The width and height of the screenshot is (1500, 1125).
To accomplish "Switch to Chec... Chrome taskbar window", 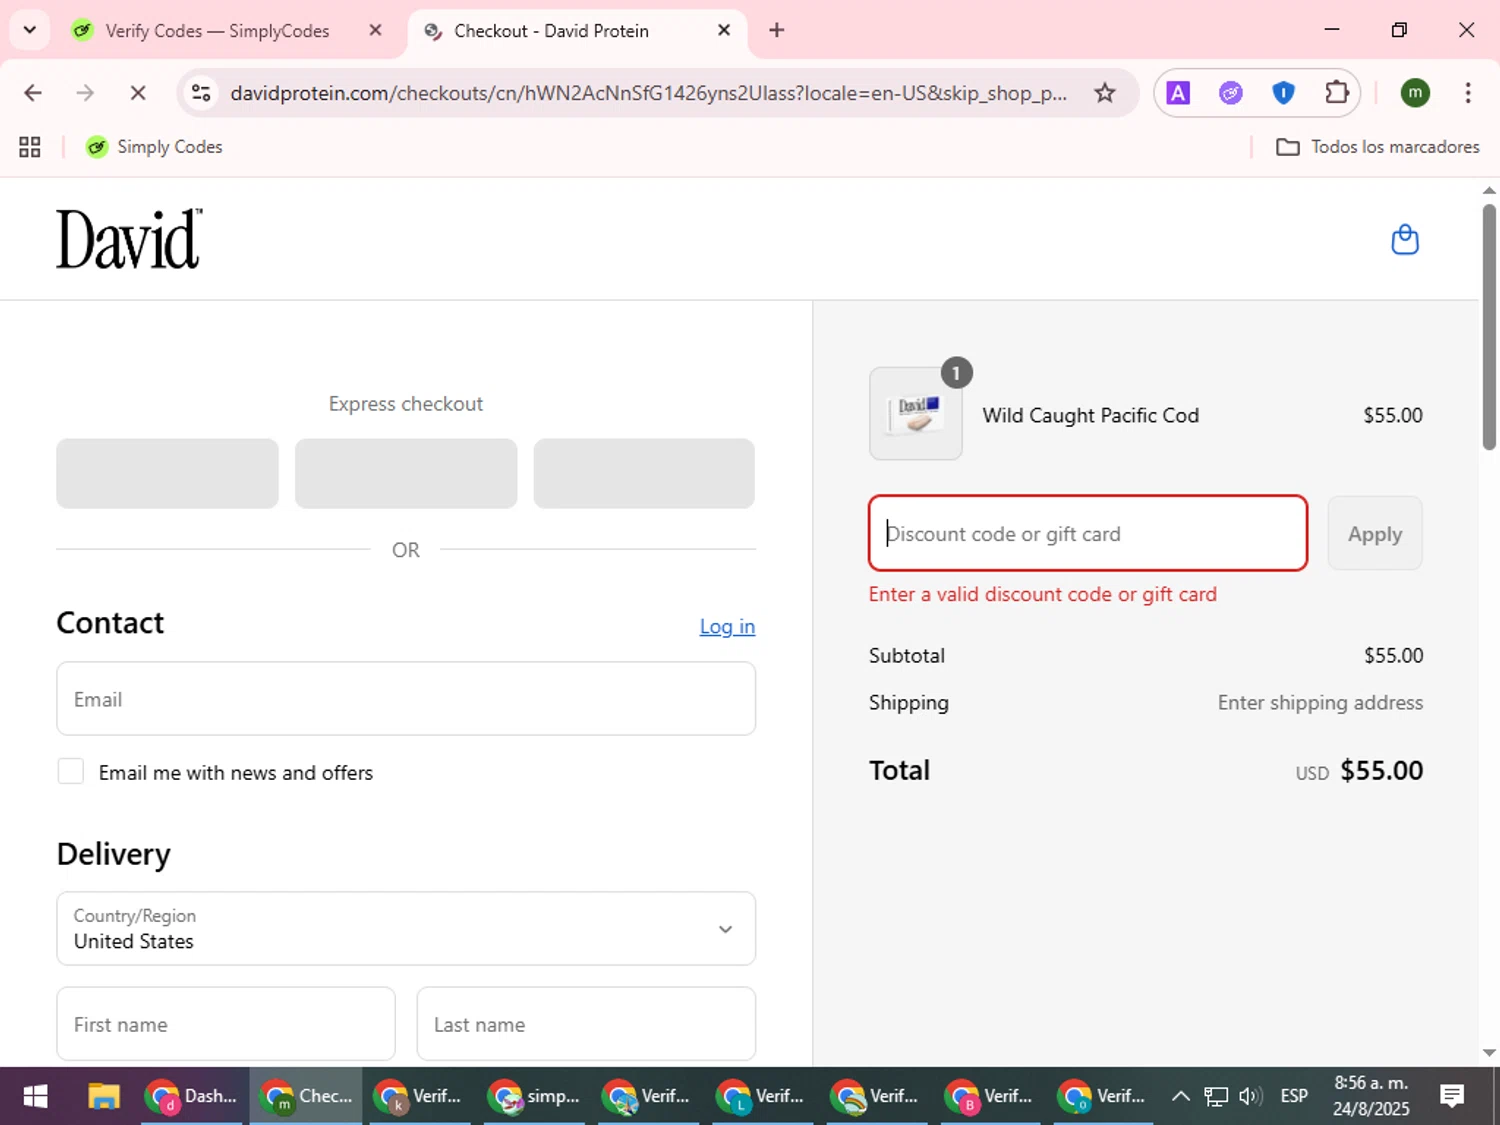I will [306, 1097].
